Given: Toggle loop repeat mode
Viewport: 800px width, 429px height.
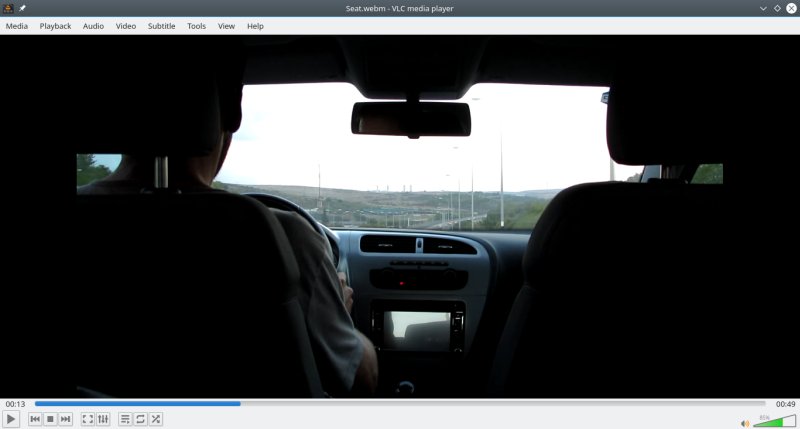Looking at the screenshot, I should [x=140, y=419].
